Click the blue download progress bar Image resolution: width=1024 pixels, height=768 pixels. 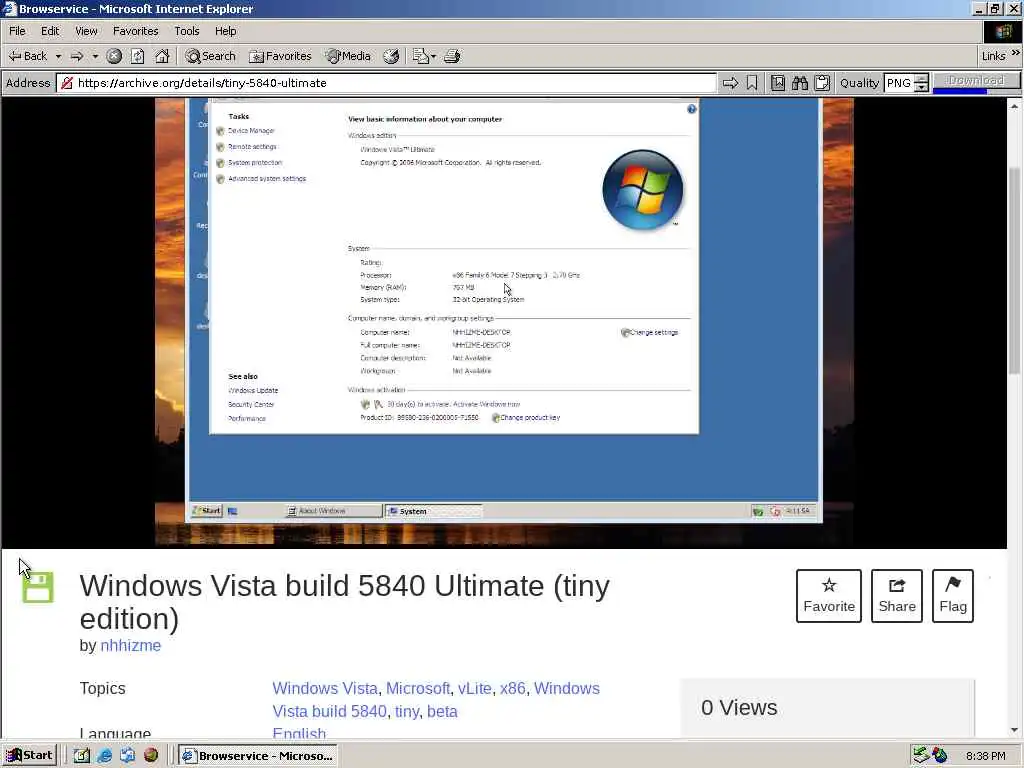click(959, 91)
